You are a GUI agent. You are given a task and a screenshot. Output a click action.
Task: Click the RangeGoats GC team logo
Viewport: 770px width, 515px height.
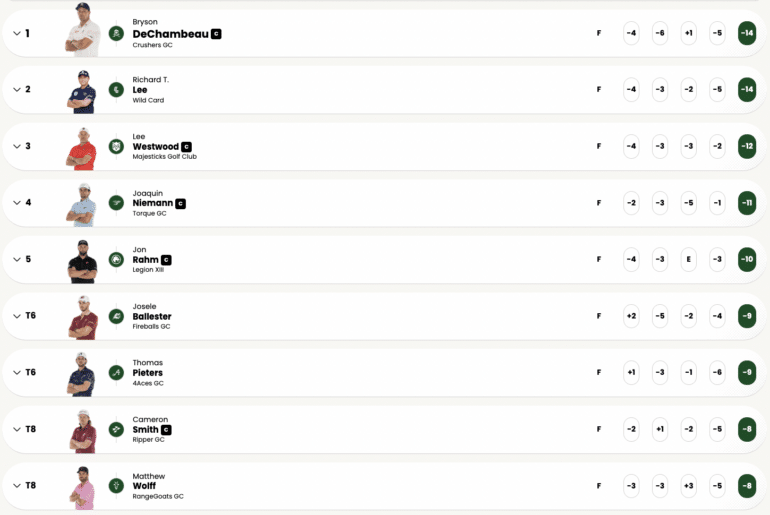(116, 485)
